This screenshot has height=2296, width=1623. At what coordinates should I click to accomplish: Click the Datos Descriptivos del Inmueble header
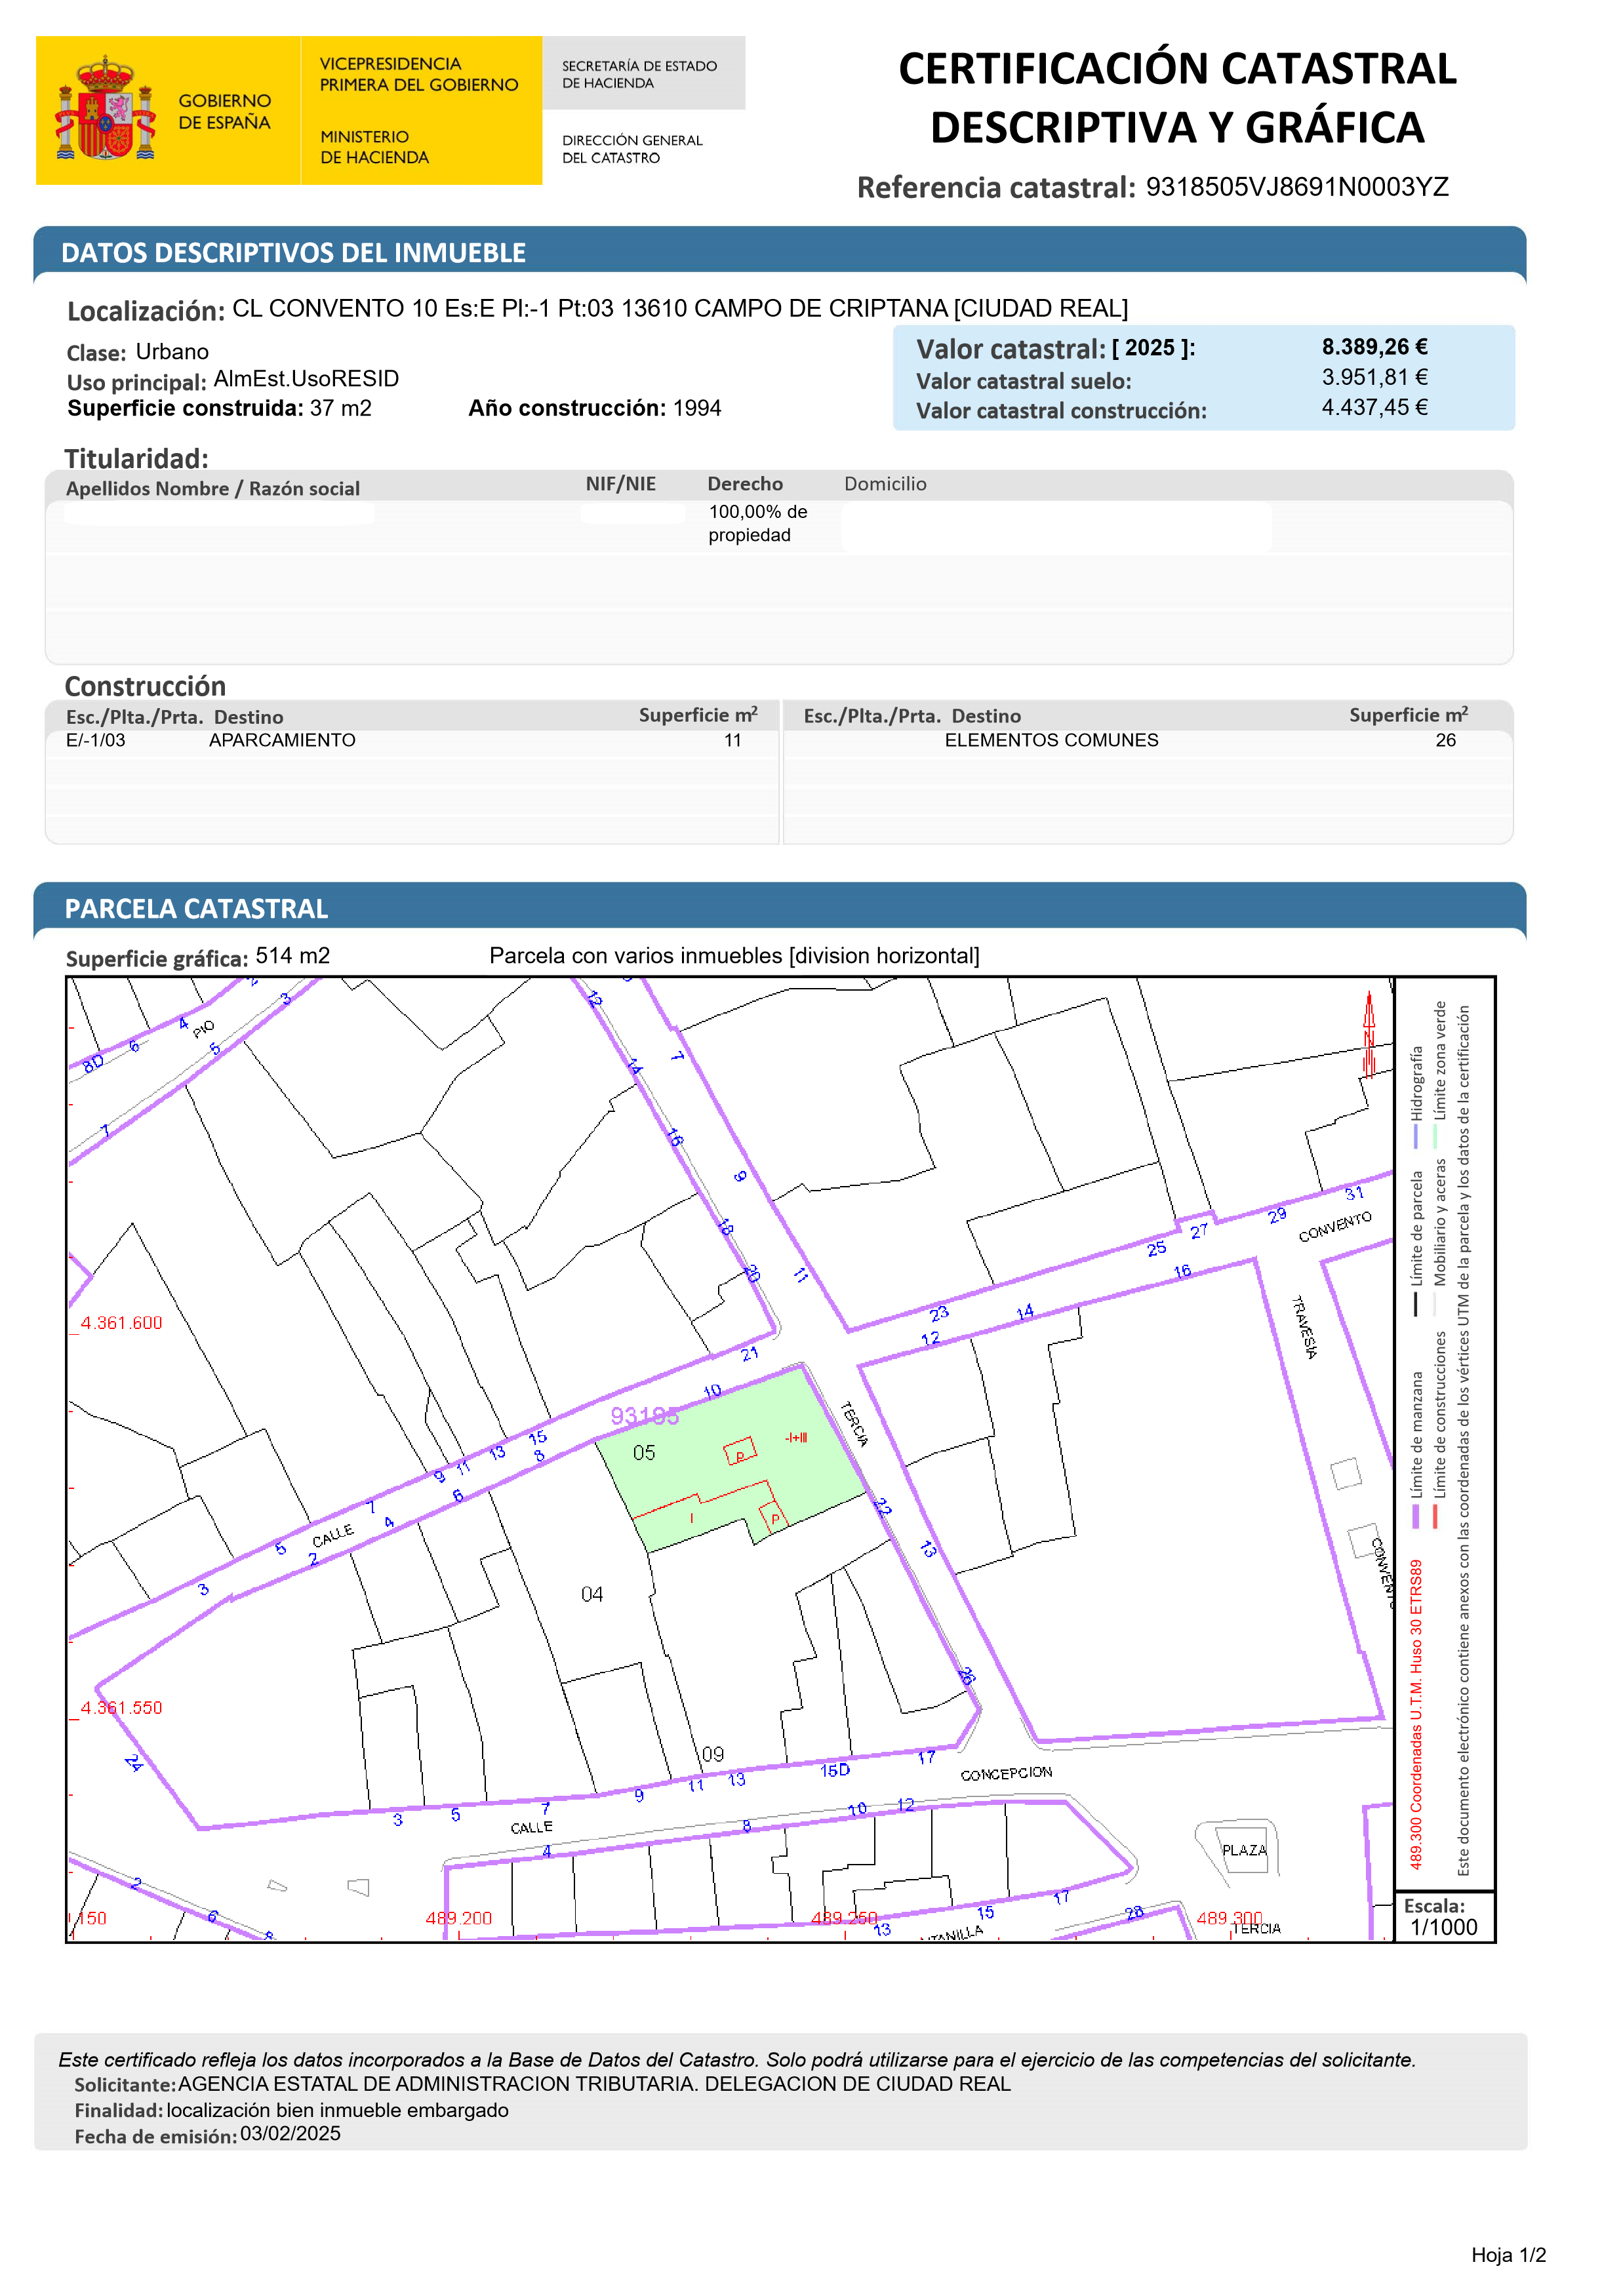pos(293,253)
